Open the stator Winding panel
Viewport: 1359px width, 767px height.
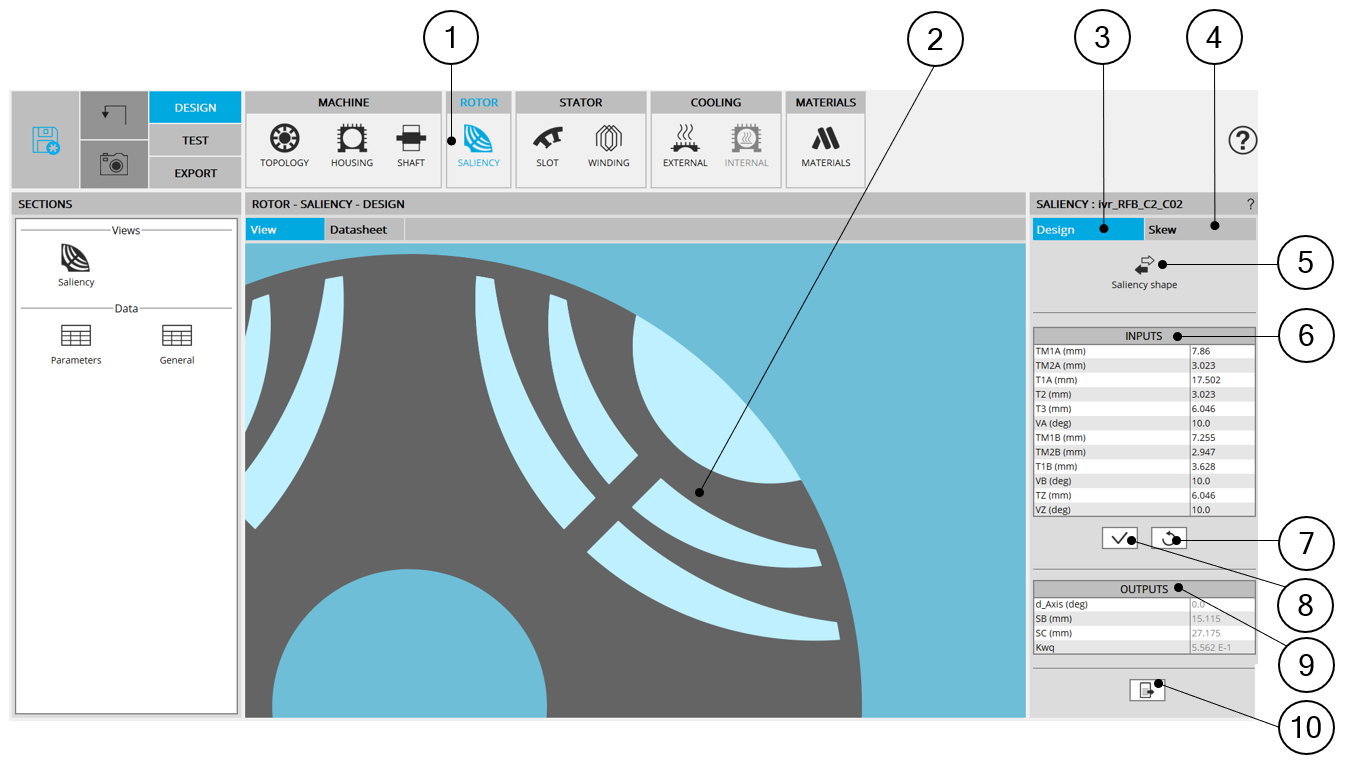[x=608, y=145]
